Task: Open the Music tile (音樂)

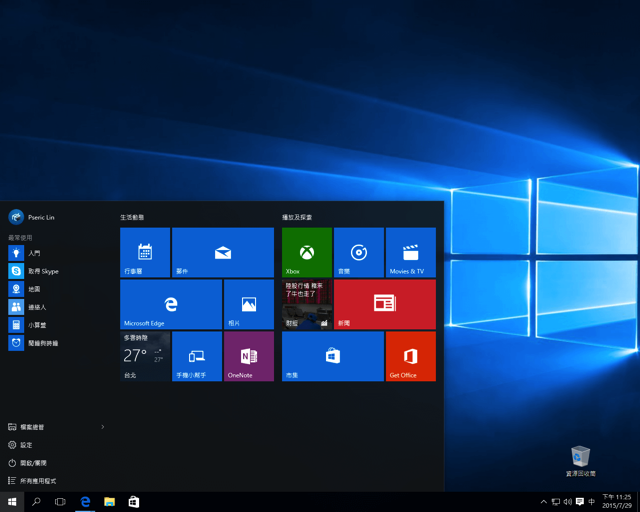Action: pos(359,252)
